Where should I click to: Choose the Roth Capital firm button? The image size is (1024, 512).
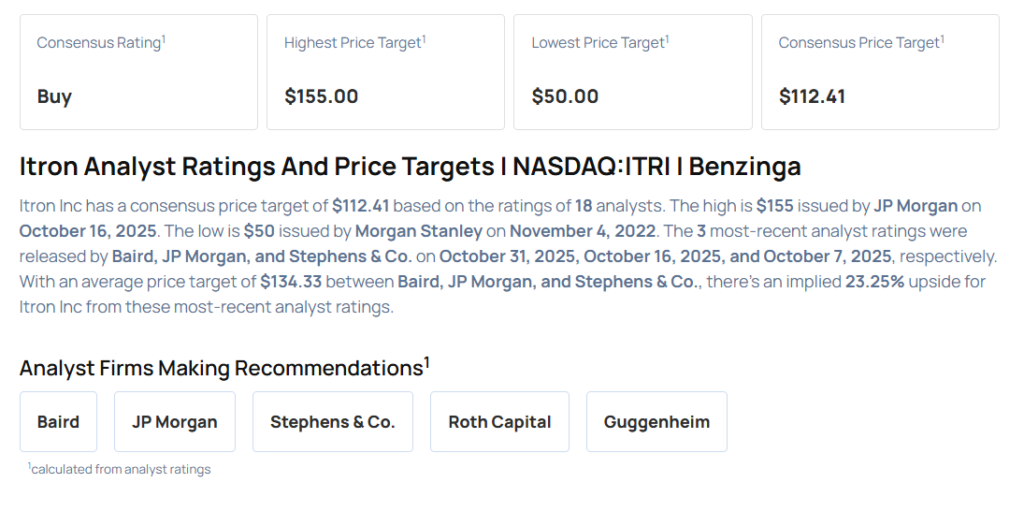tap(499, 421)
